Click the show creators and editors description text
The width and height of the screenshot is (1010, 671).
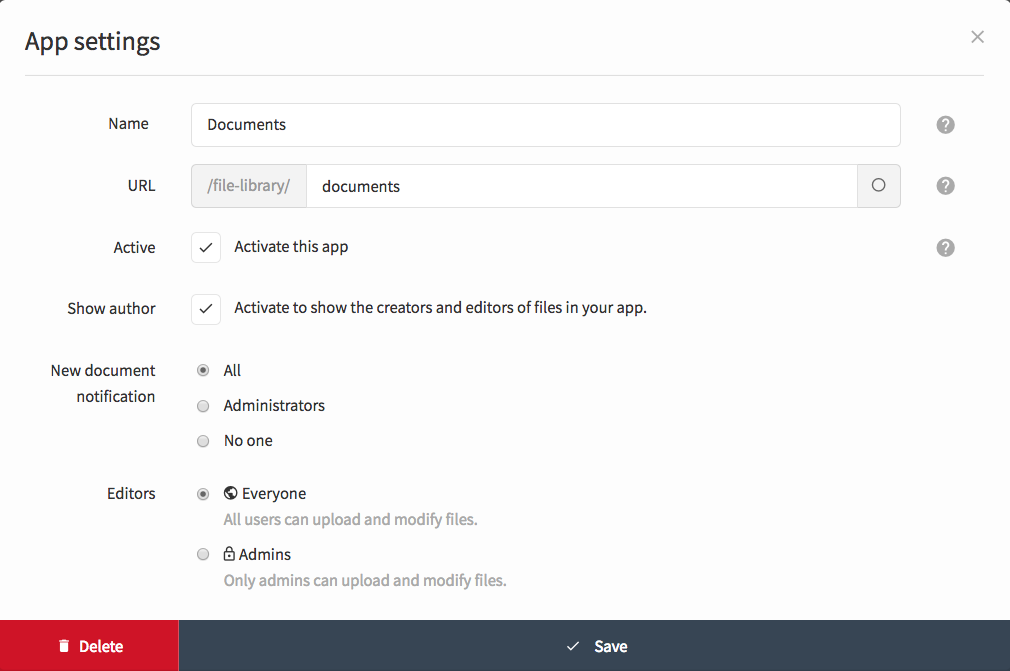tap(441, 308)
